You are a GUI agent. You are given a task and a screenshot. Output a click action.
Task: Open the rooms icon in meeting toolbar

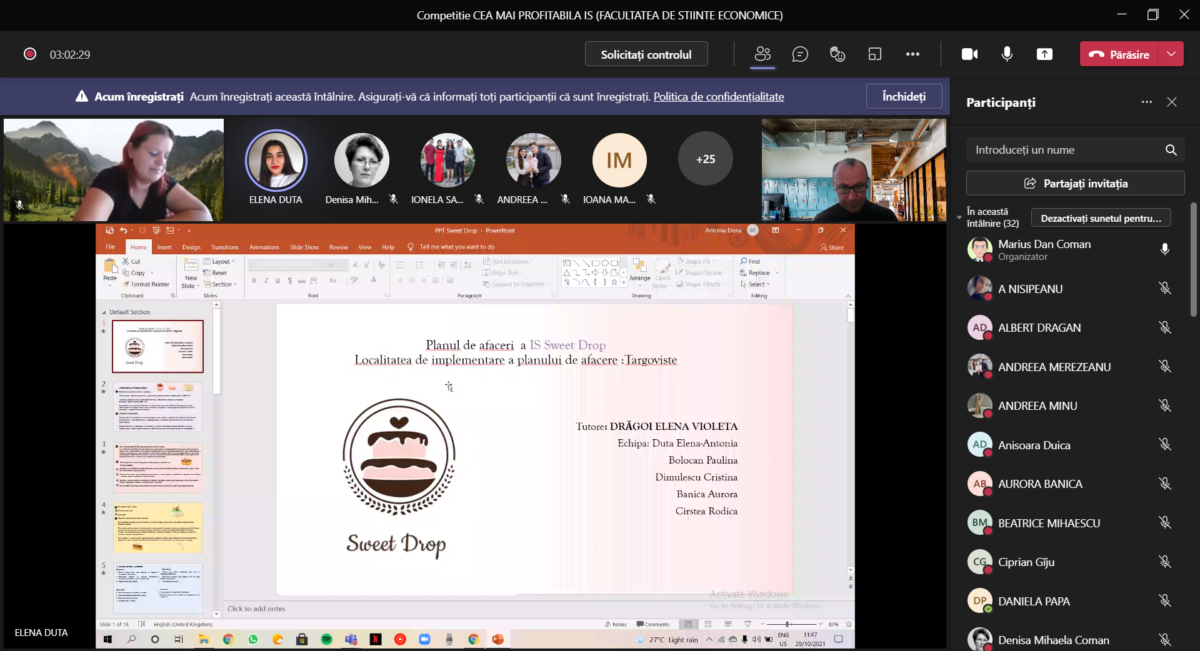pos(875,54)
